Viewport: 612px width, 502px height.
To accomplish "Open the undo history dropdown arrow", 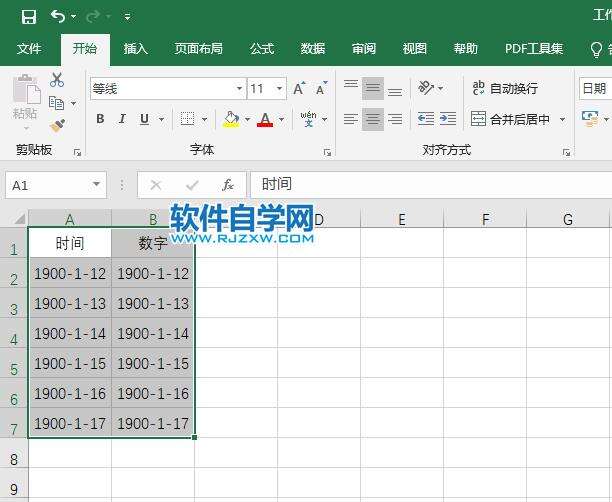I will [73, 17].
